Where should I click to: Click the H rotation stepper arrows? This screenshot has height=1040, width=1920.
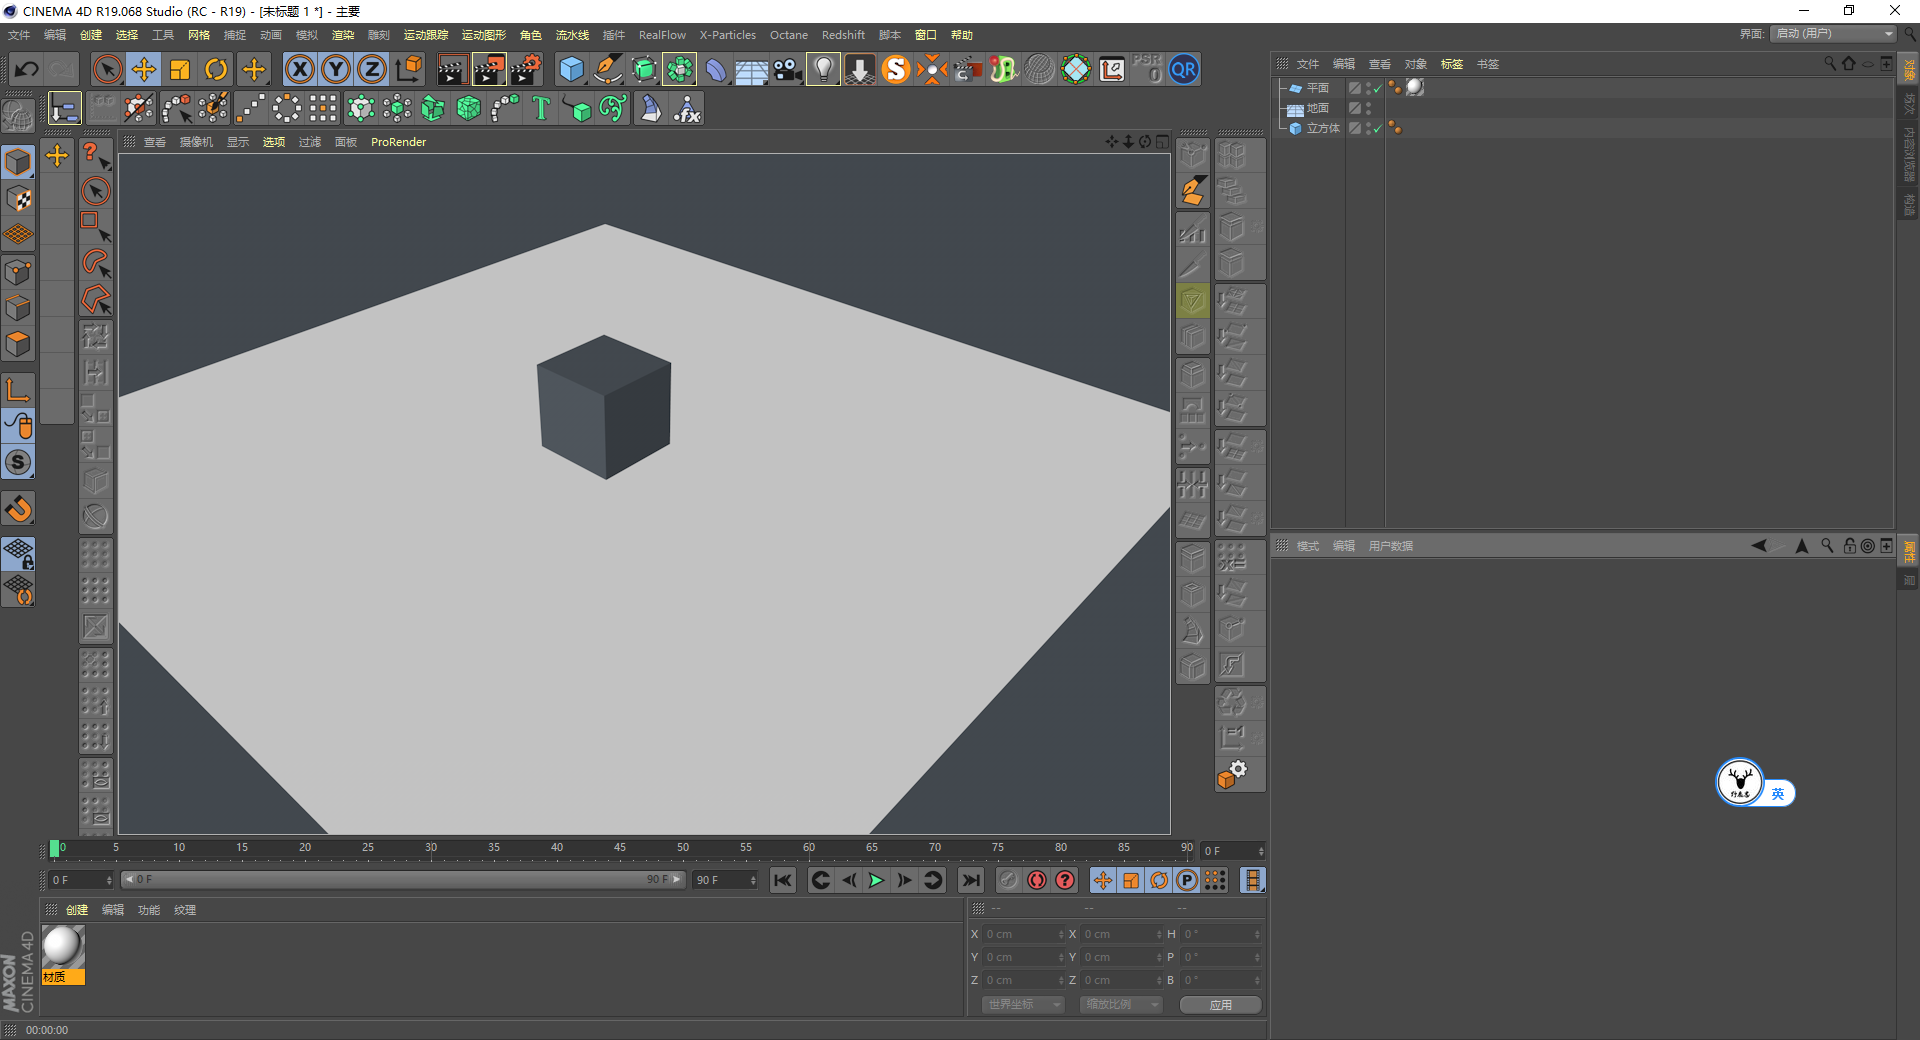tap(1257, 934)
